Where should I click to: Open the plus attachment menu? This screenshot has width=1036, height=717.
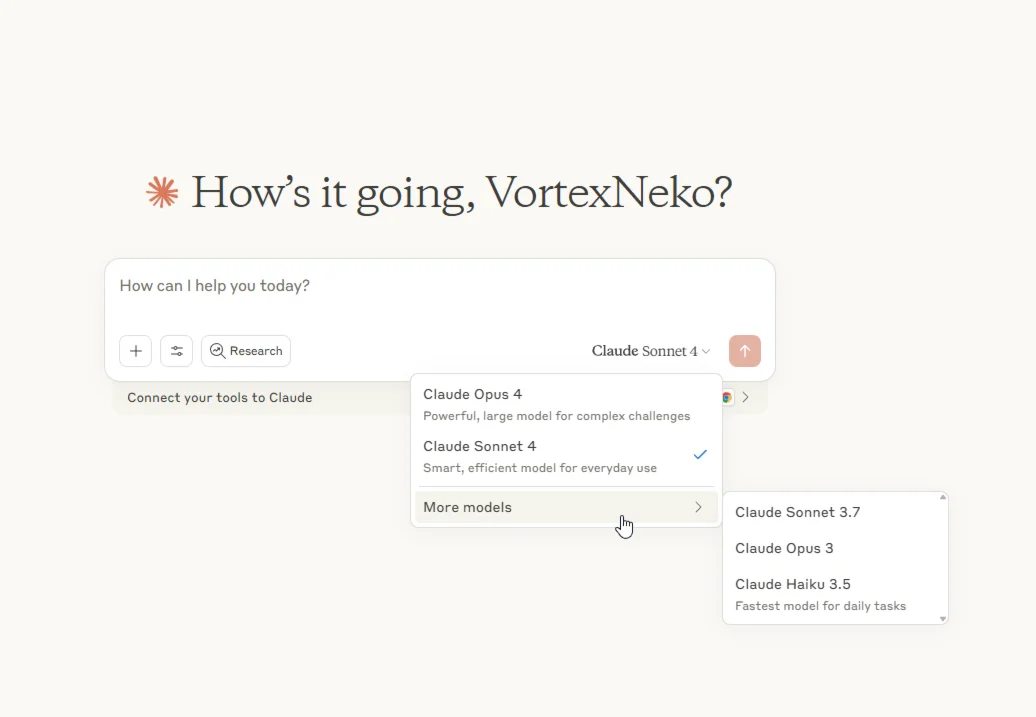(136, 351)
